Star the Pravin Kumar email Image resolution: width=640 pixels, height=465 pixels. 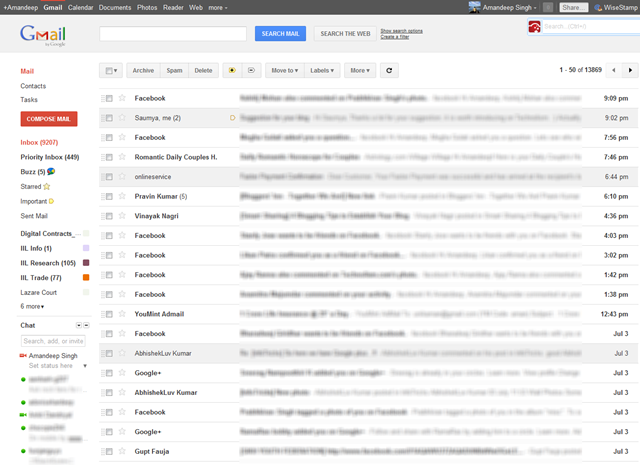[122, 196]
